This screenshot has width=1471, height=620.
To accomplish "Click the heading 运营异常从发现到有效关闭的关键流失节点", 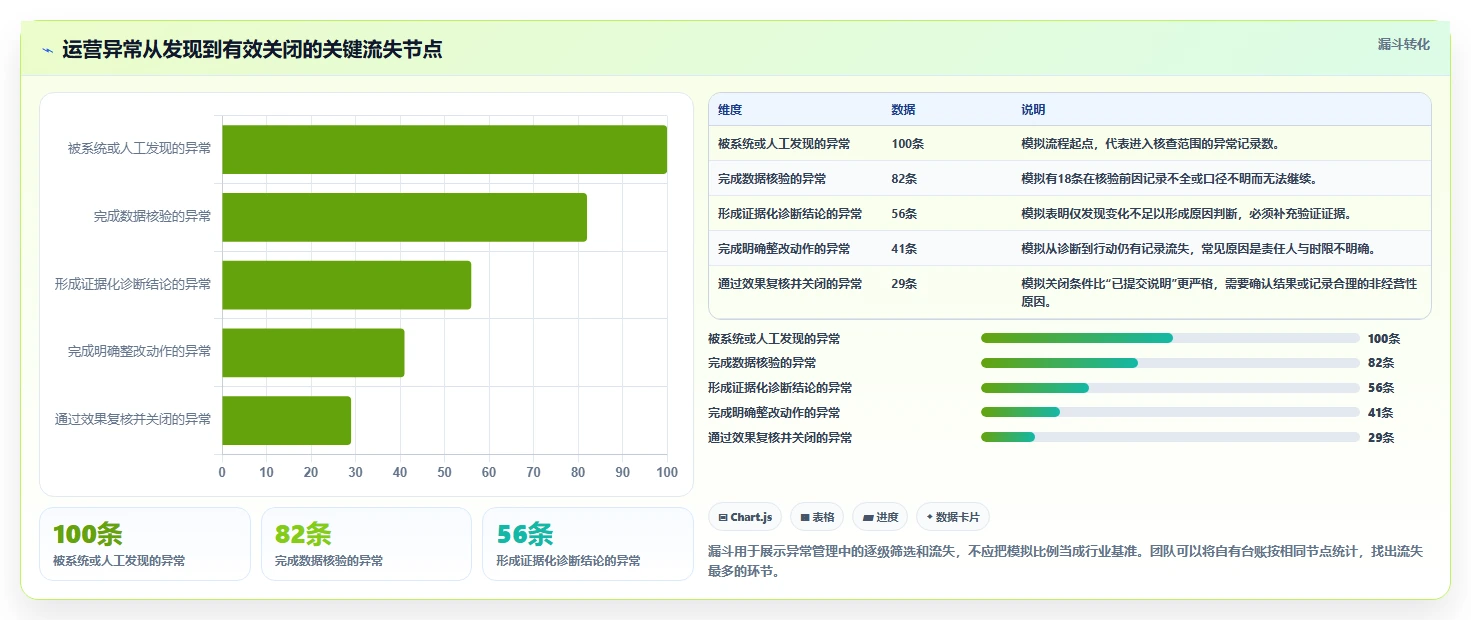I will coord(252,49).
